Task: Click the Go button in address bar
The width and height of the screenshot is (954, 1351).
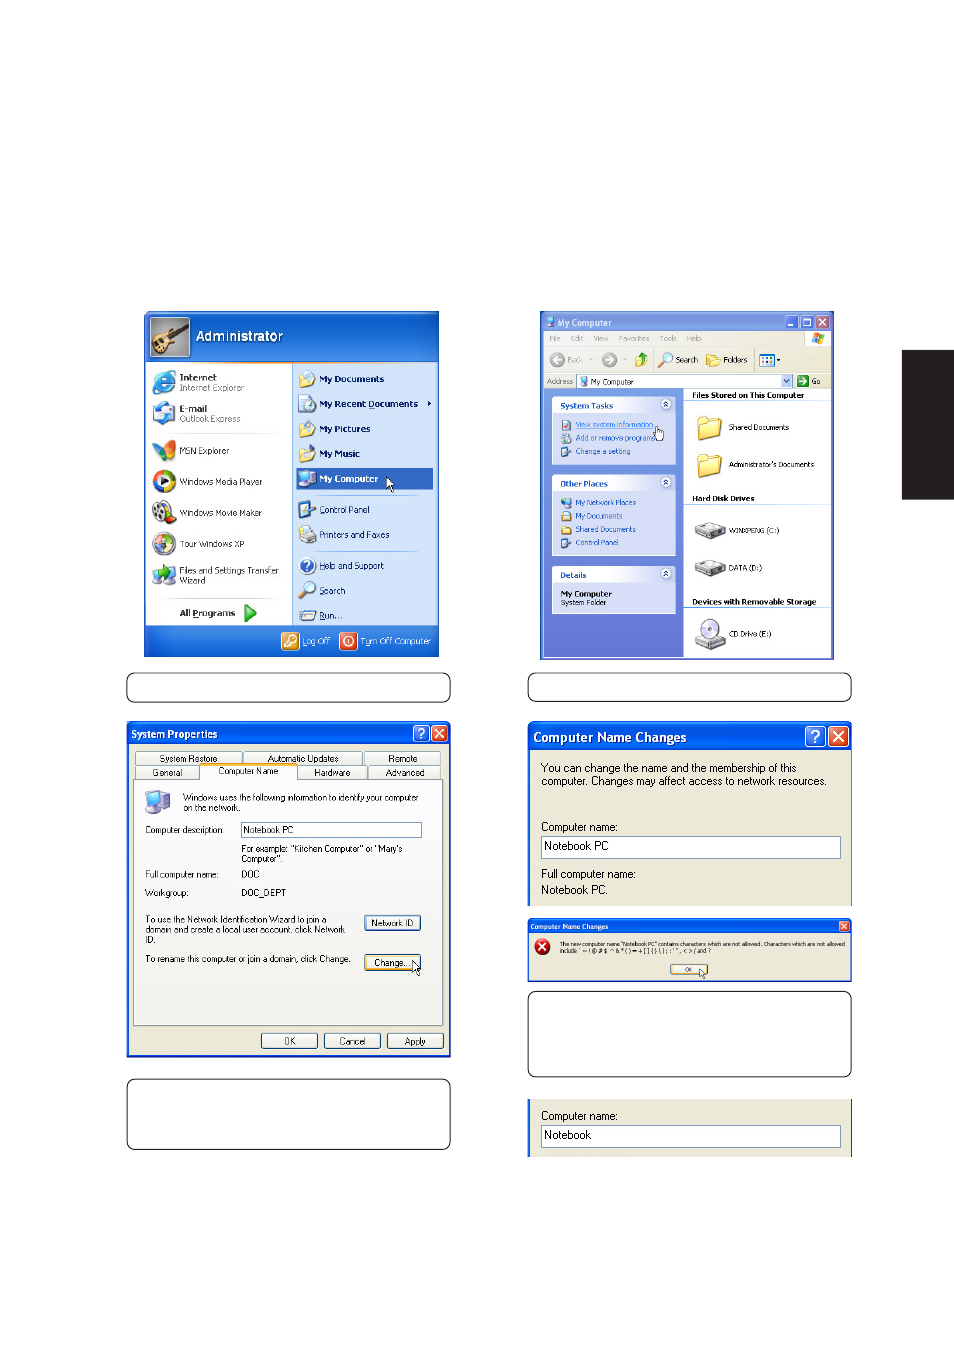Action: coord(810,381)
